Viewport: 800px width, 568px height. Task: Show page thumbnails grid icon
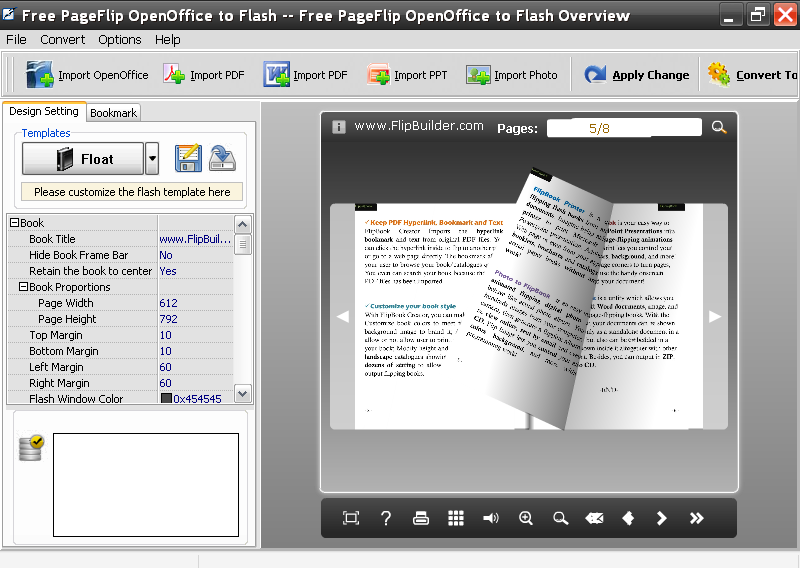click(x=456, y=518)
